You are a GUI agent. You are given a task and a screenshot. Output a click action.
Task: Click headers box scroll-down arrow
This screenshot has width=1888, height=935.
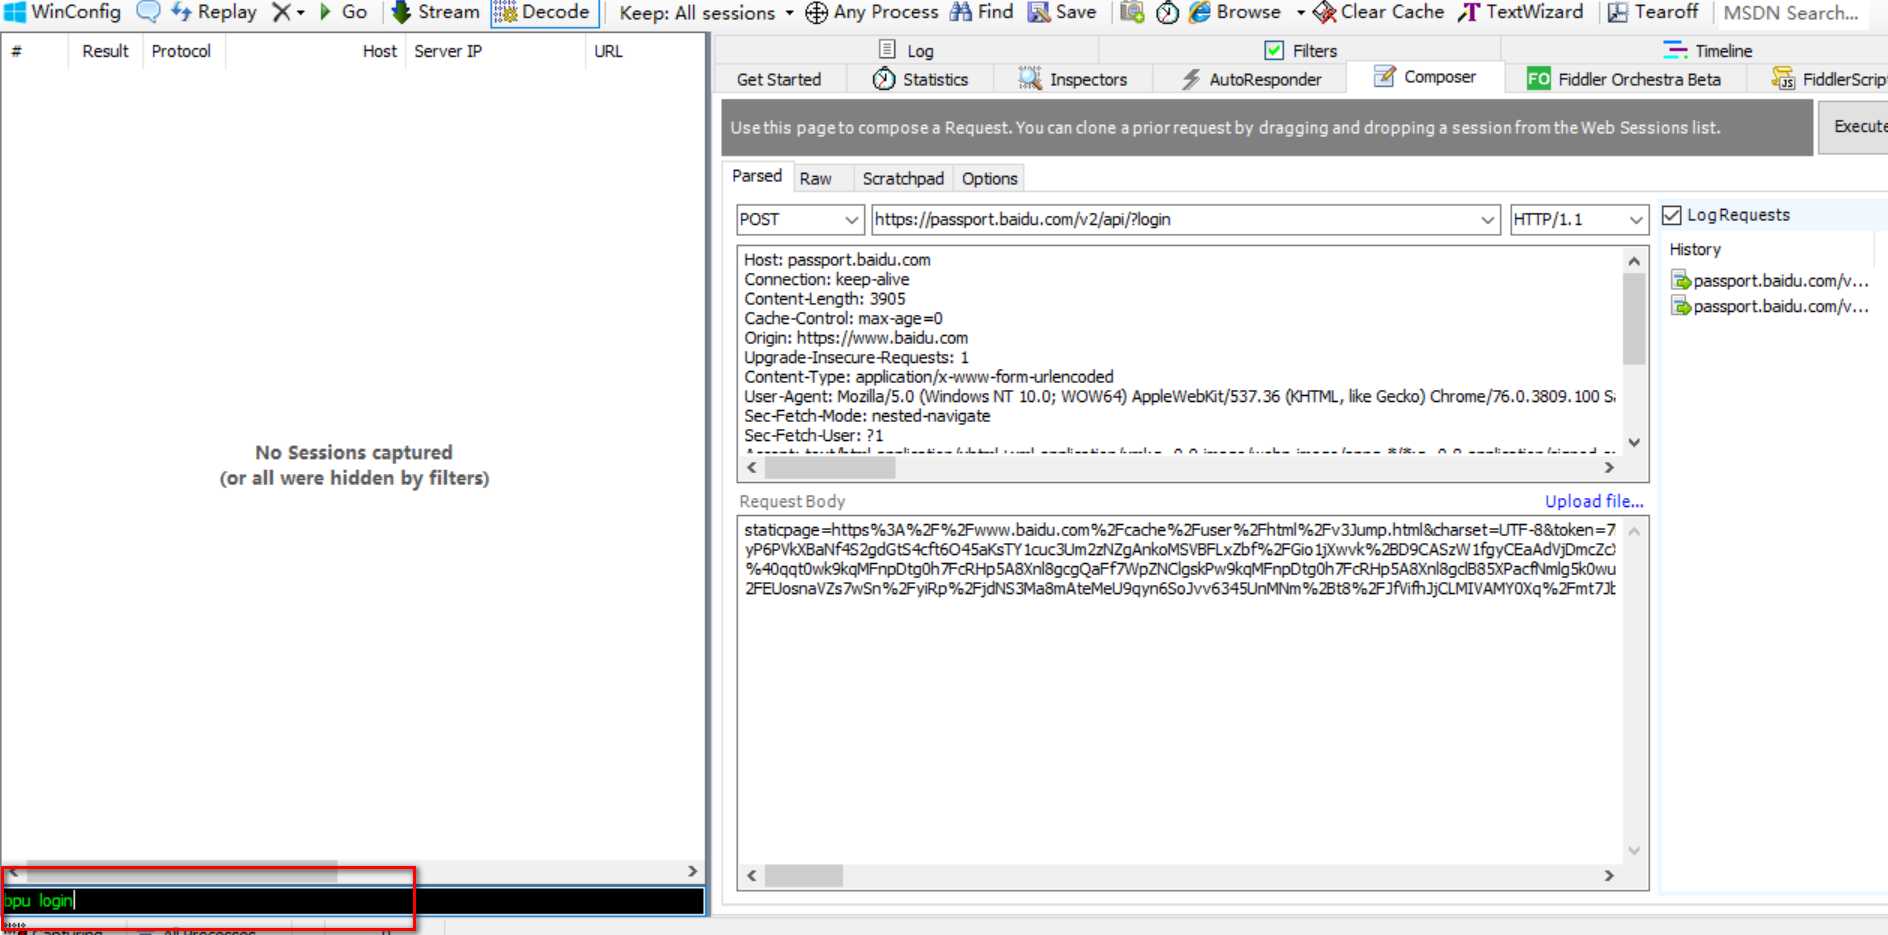tap(1634, 442)
